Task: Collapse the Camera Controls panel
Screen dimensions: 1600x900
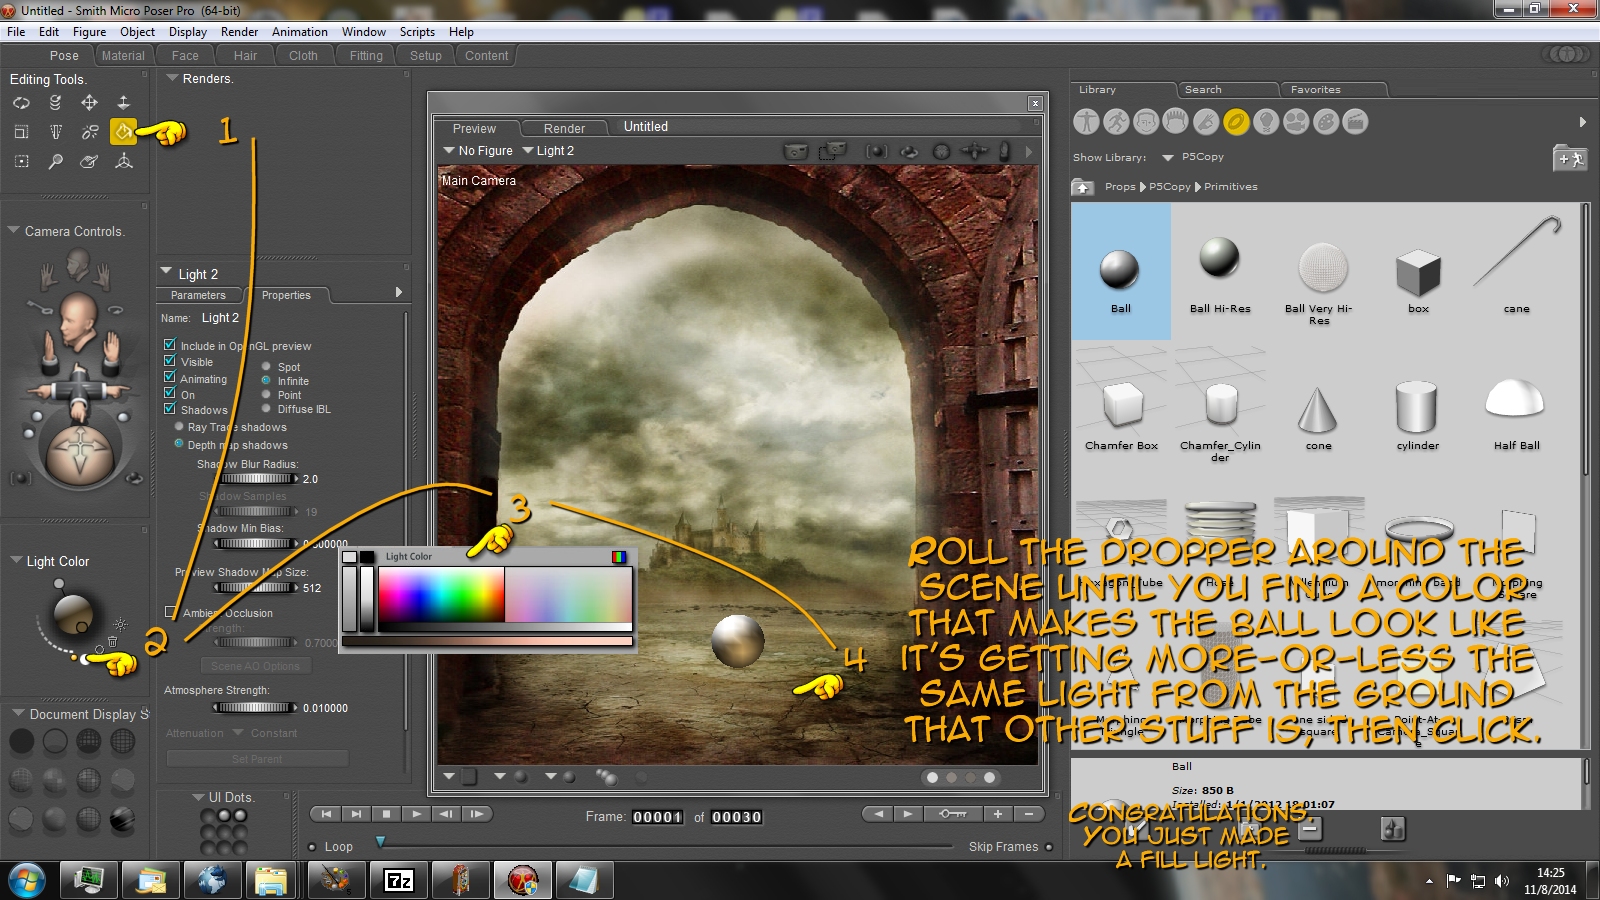Action: (x=14, y=231)
